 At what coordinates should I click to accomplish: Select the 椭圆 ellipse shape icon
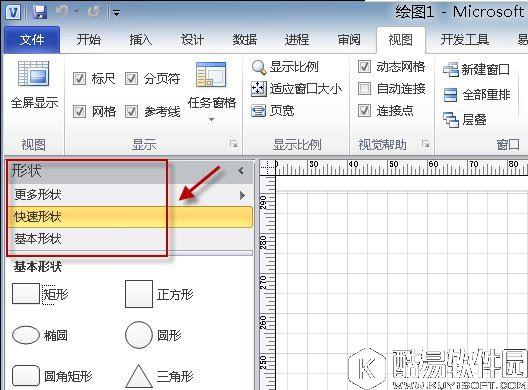pyautogui.click(x=26, y=335)
